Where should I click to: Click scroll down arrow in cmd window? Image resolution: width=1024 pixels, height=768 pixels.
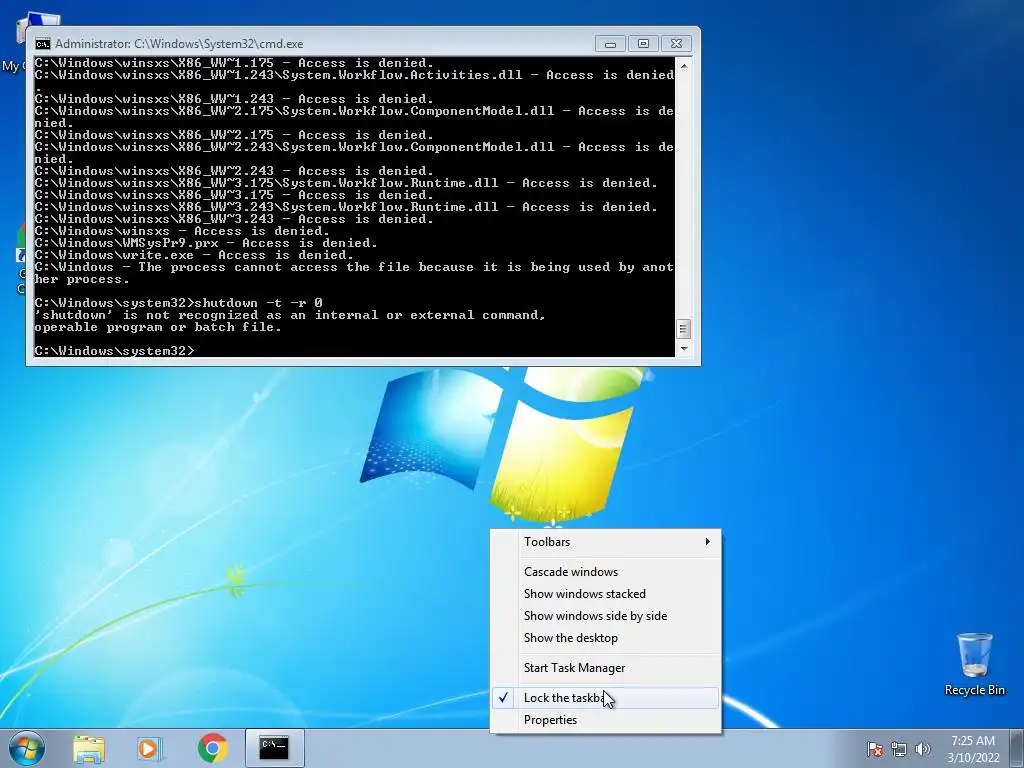683,349
